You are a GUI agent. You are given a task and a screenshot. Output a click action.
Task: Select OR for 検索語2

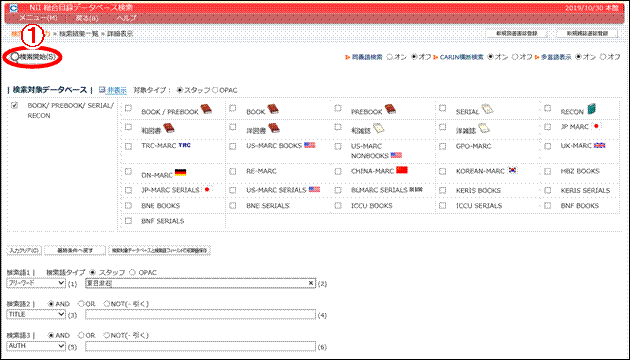click(x=81, y=304)
